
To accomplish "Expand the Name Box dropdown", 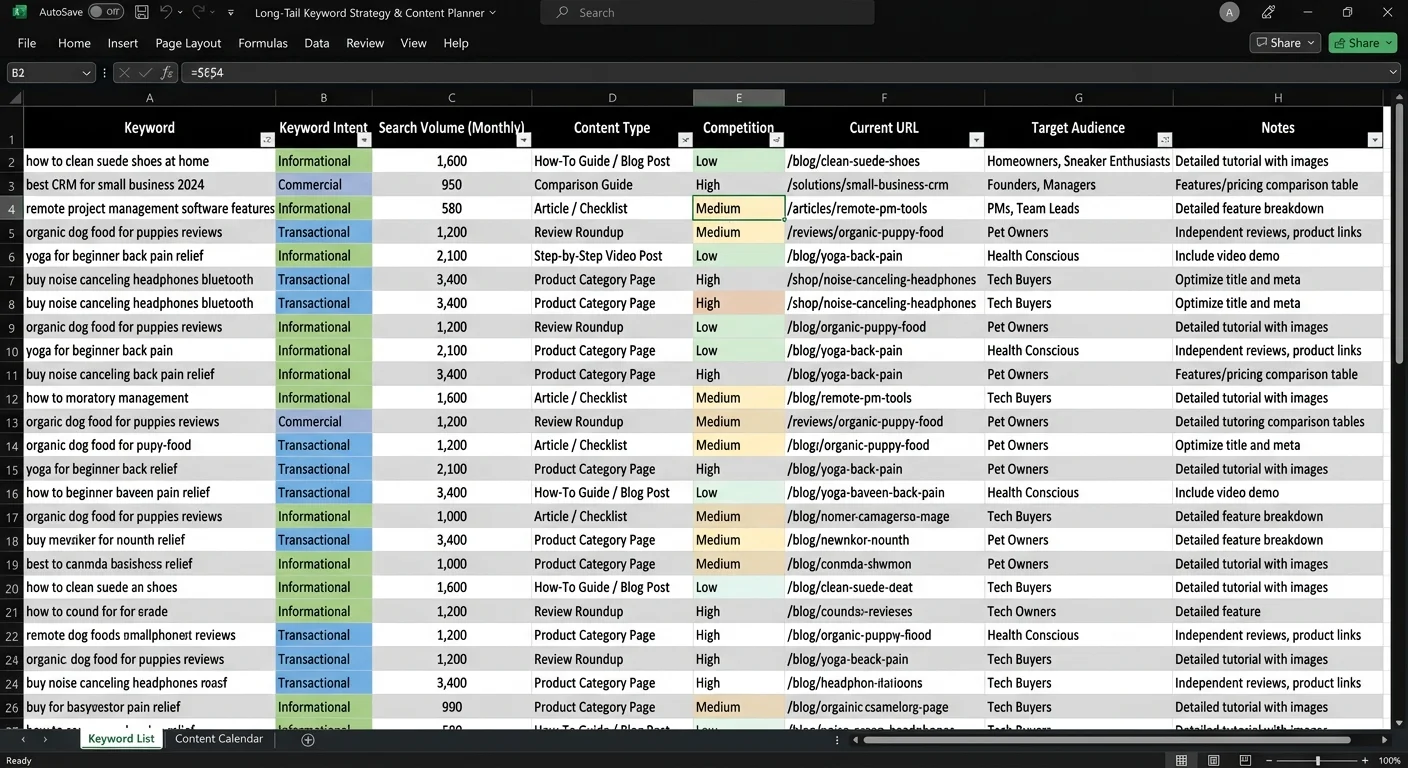I will tap(85, 73).
